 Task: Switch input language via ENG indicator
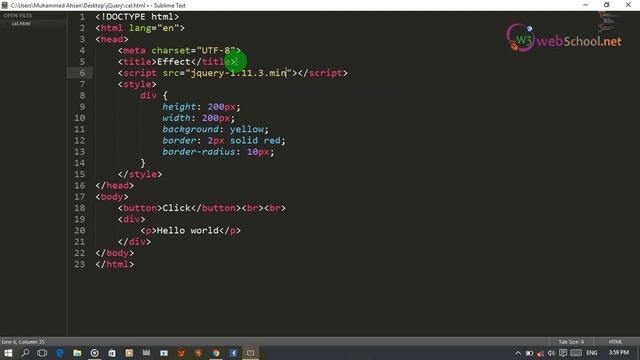(x=592, y=353)
